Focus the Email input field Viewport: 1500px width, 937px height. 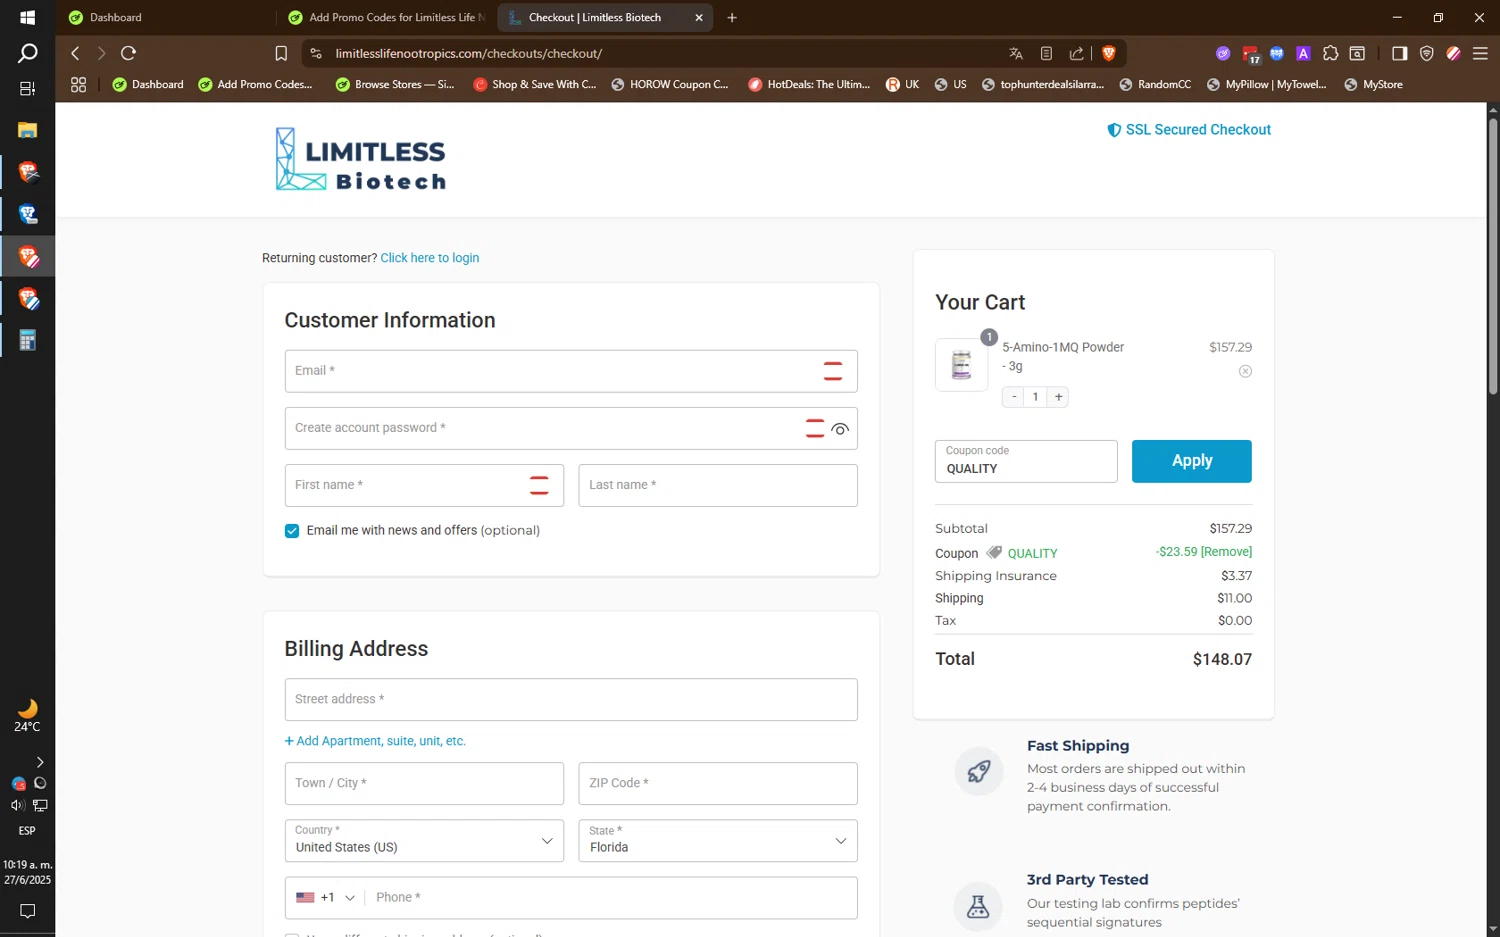pyautogui.click(x=571, y=371)
